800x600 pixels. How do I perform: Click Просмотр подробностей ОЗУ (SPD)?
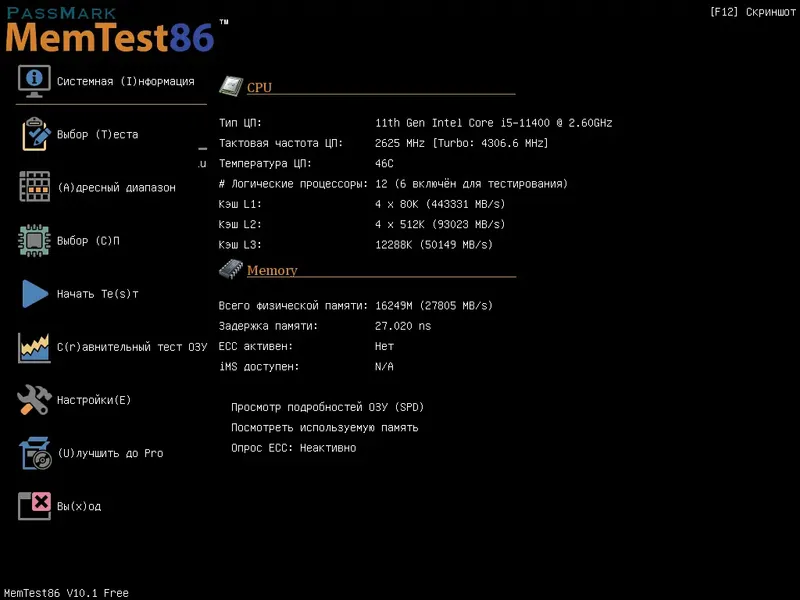coord(328,407)
